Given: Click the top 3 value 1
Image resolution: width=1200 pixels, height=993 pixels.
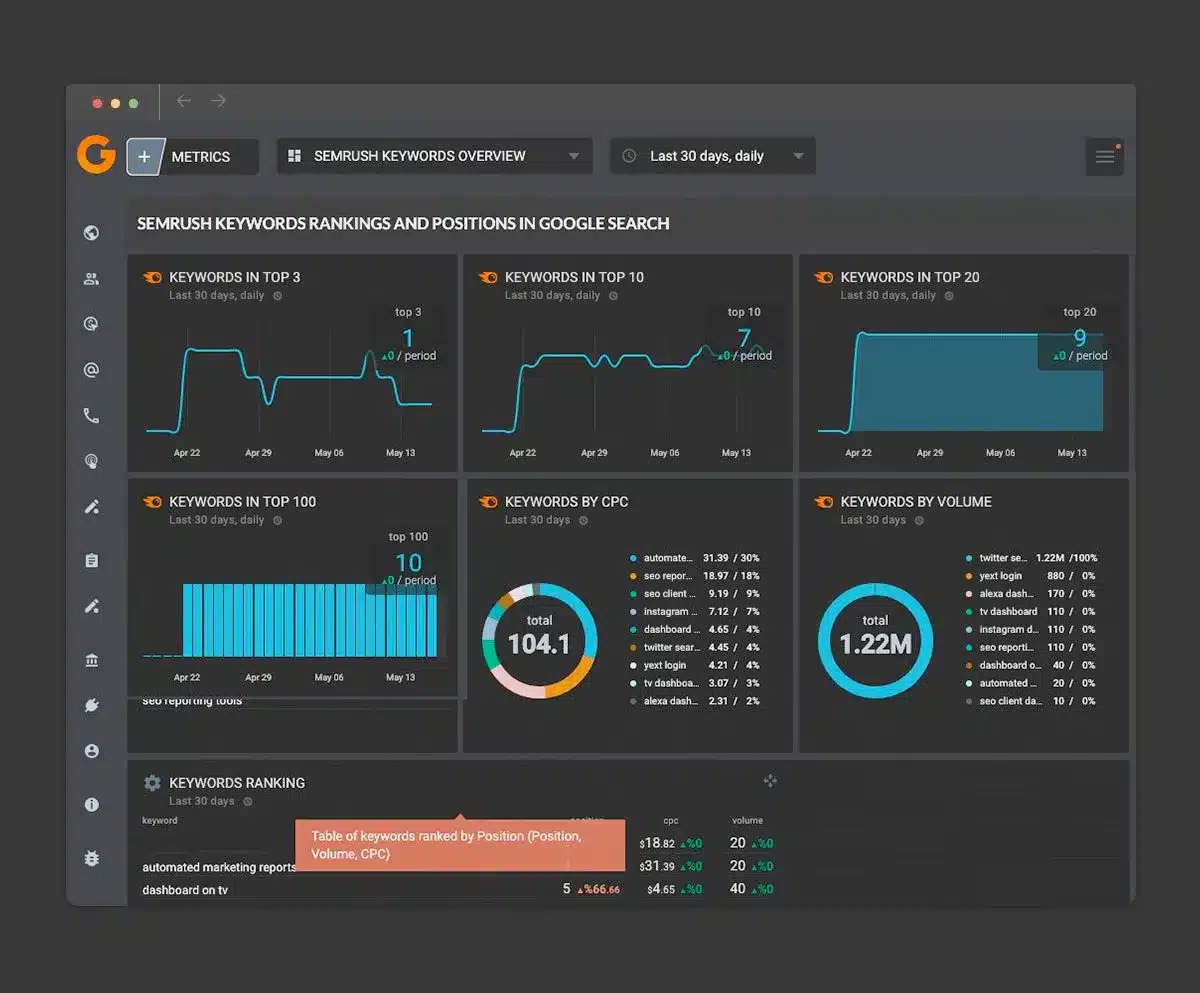Looking at the screenshot, I should point(408,337).
